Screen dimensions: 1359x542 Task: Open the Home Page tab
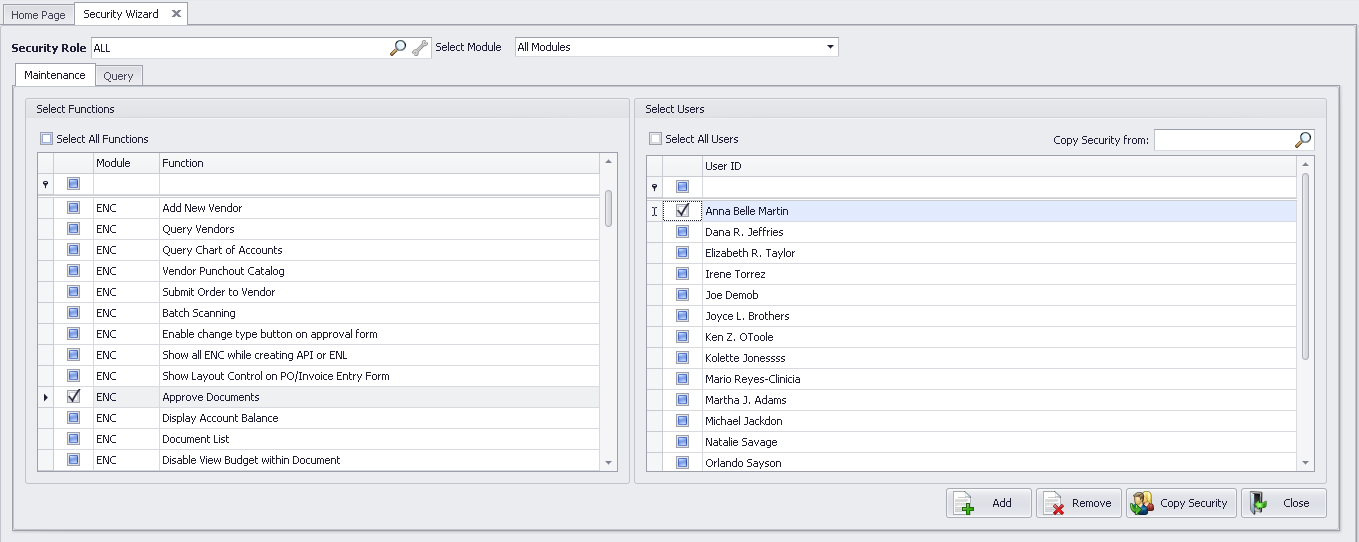(x=38, y=15)
